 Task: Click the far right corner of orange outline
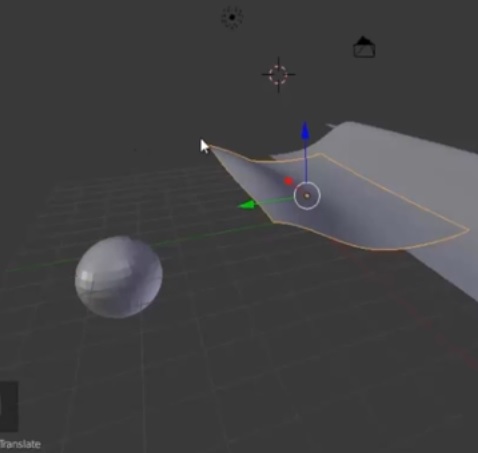(467, 229)
